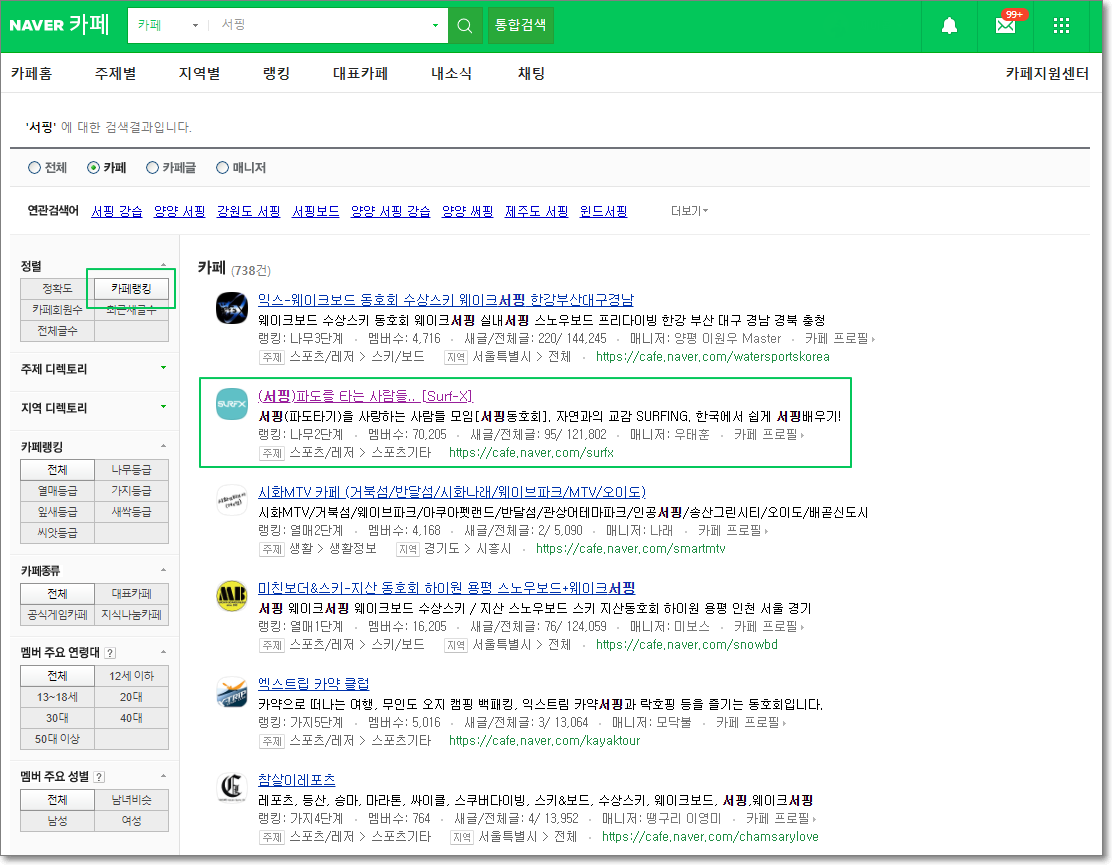Collapse the 멤버 주요 성별 section
Image resolution: width=1112 pixels, height=865 pixels.
coord(164,776)
